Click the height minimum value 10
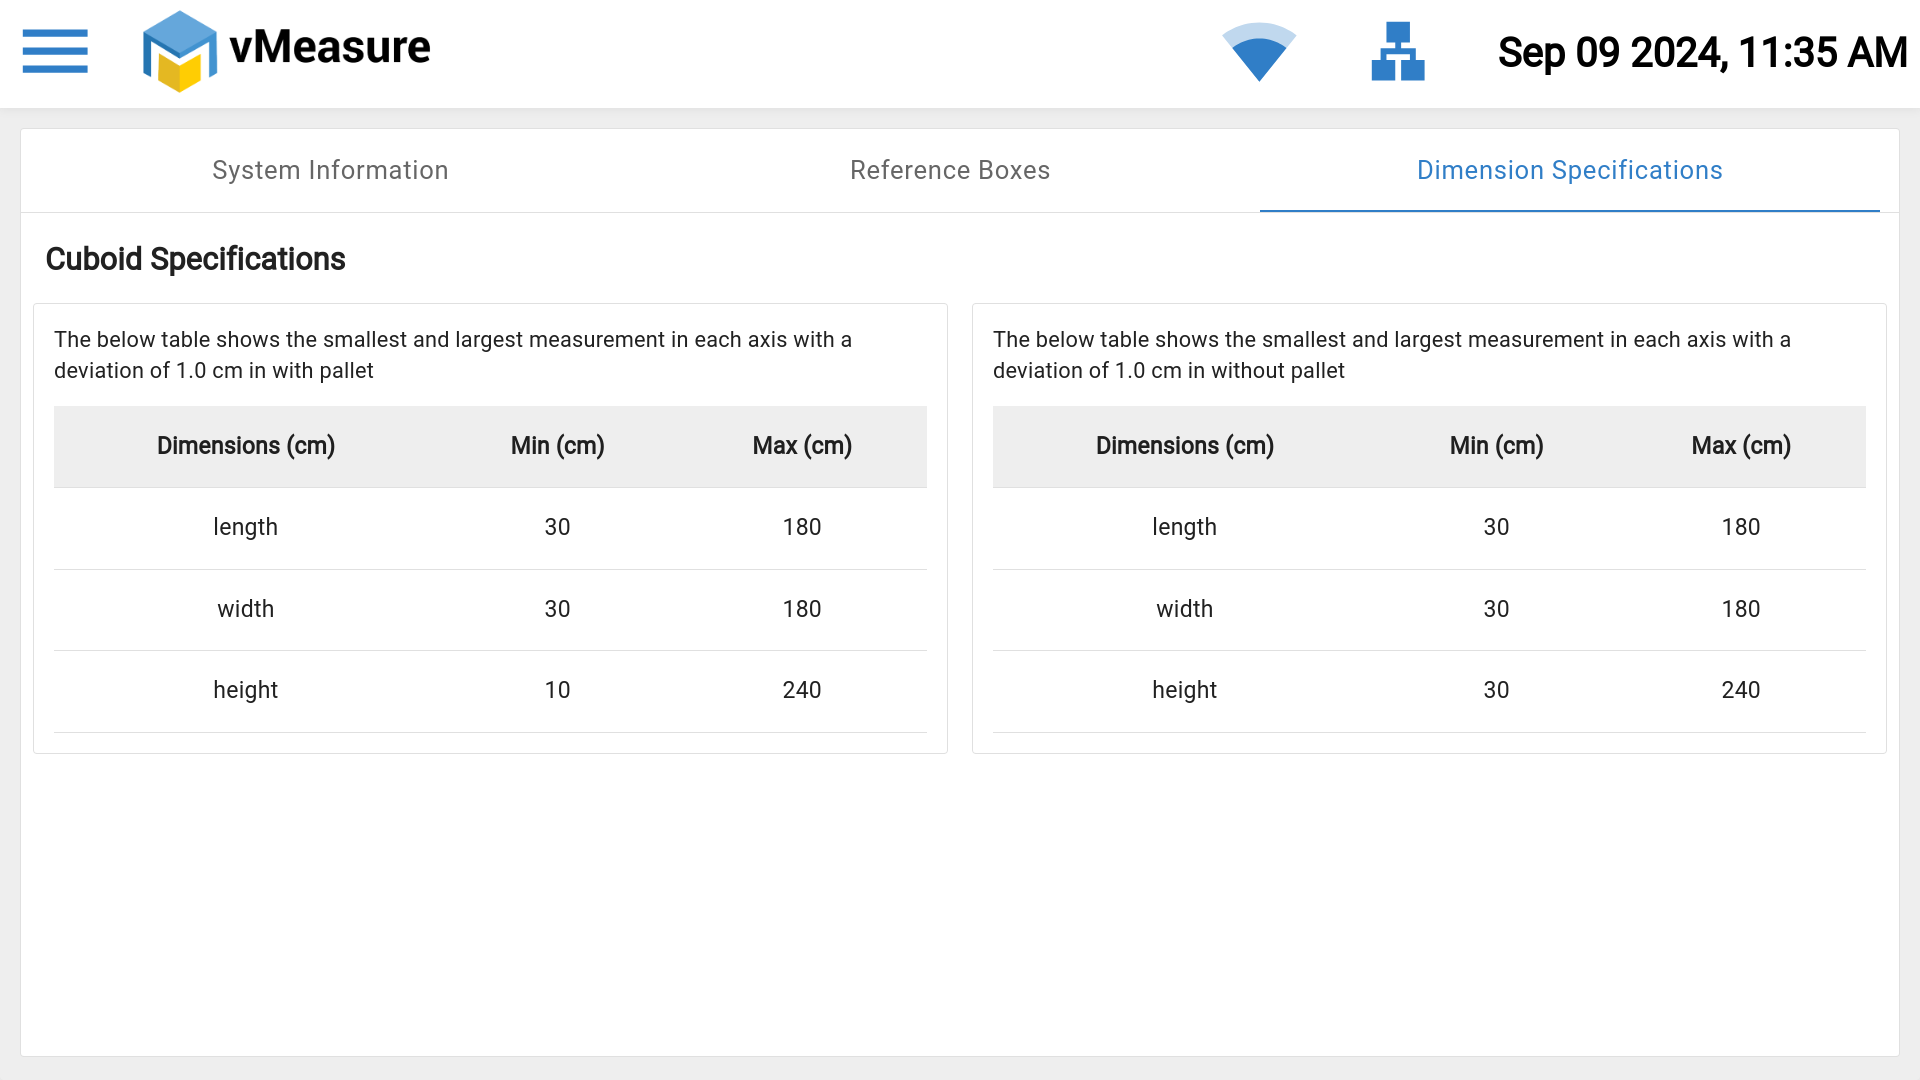1920x1080 pixels. tap(557, 690)
